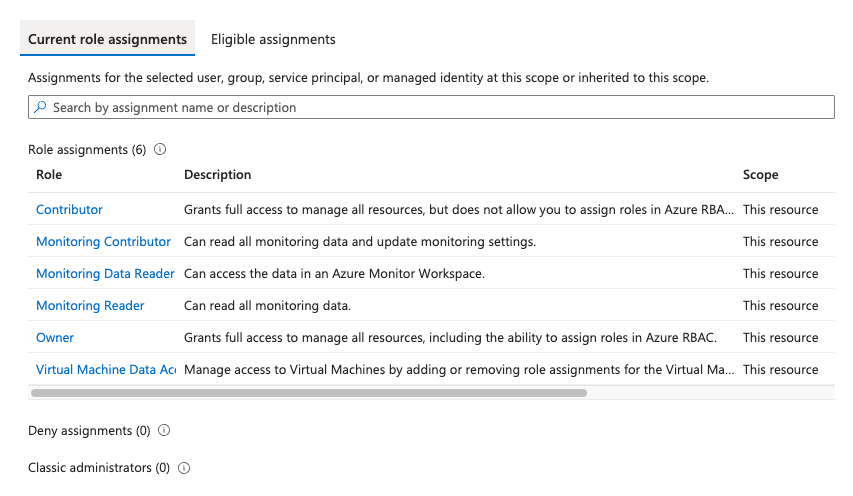The image size is (853, 496).
Task: Click info icon next to Classic administrators
Action: point(184,468)
